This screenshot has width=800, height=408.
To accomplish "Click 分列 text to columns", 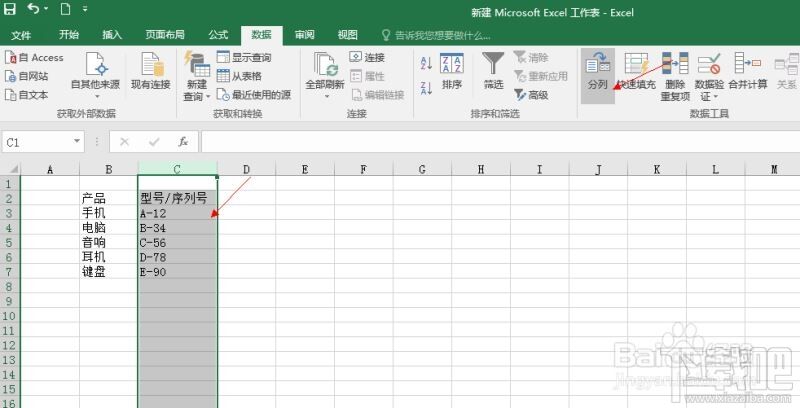I will tap(597, 75).
